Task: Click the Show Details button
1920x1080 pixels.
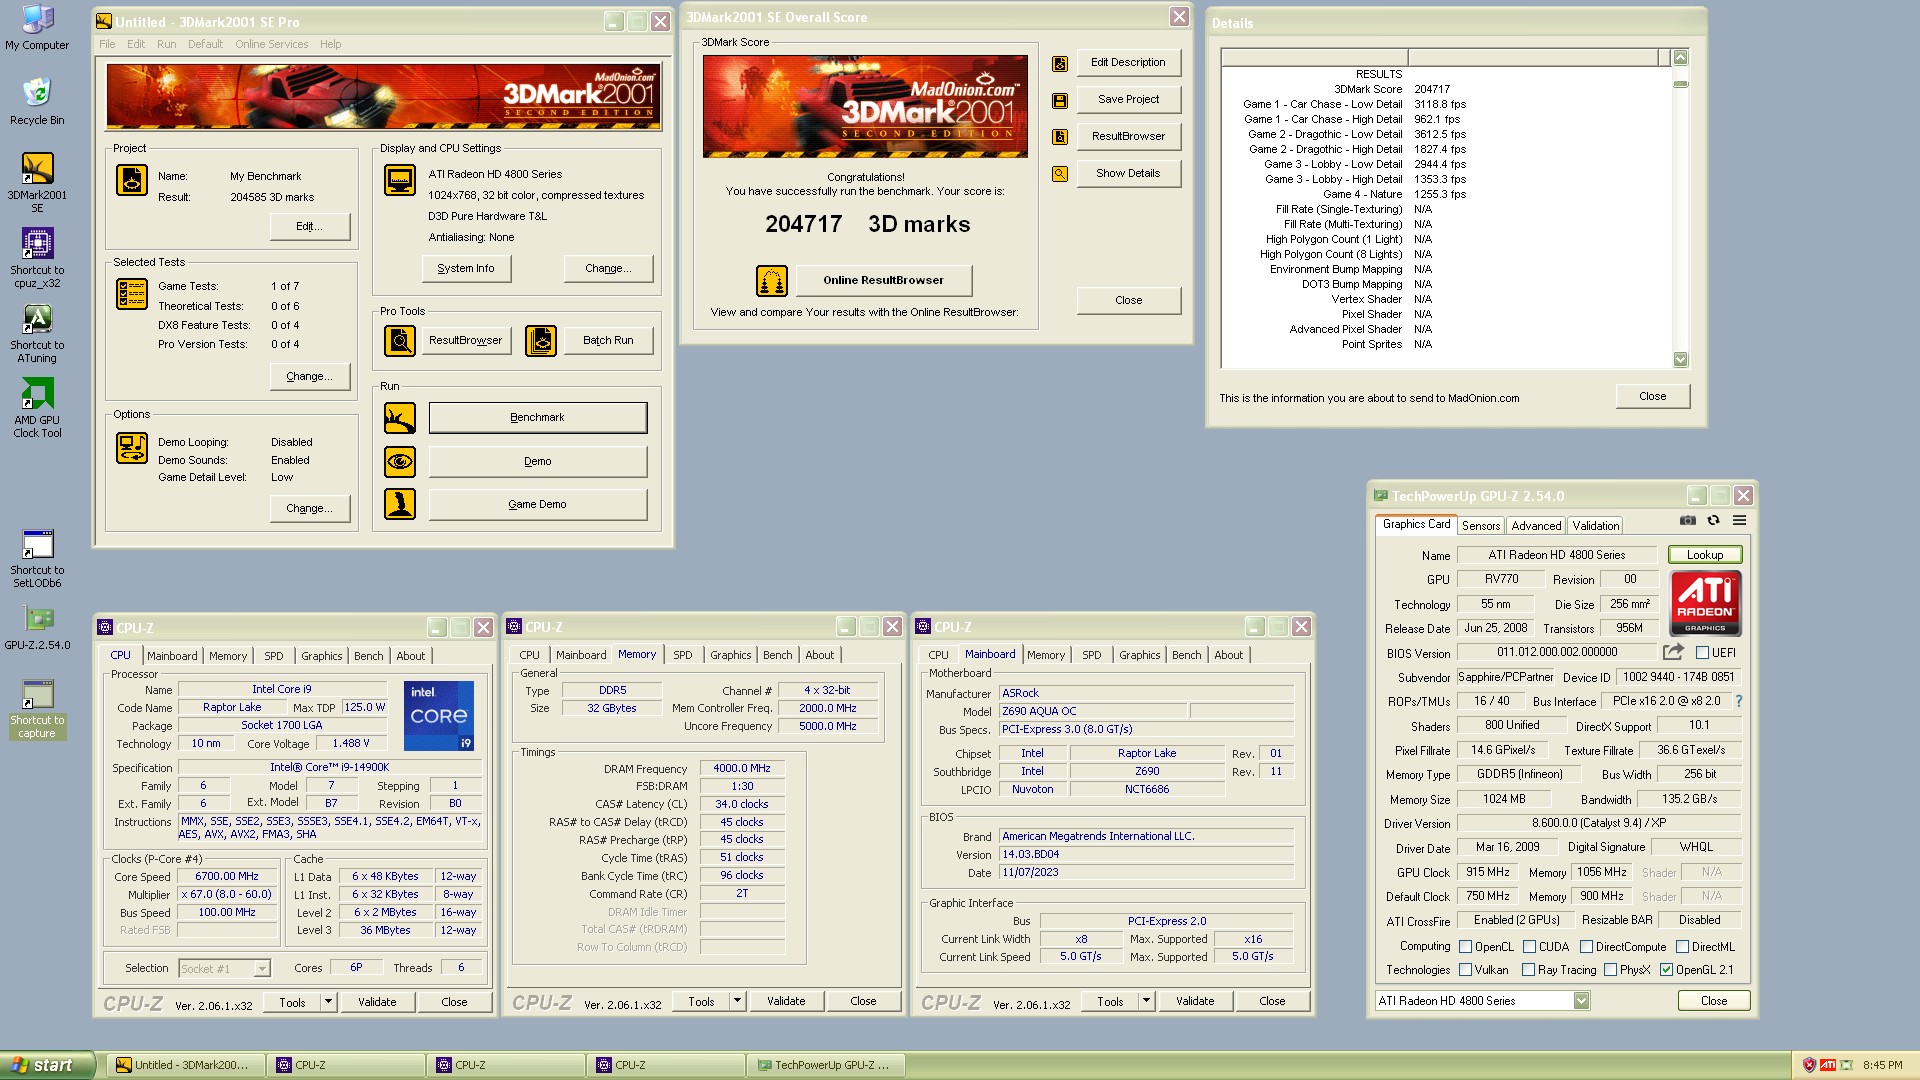Action: [x=1128, y=174]
